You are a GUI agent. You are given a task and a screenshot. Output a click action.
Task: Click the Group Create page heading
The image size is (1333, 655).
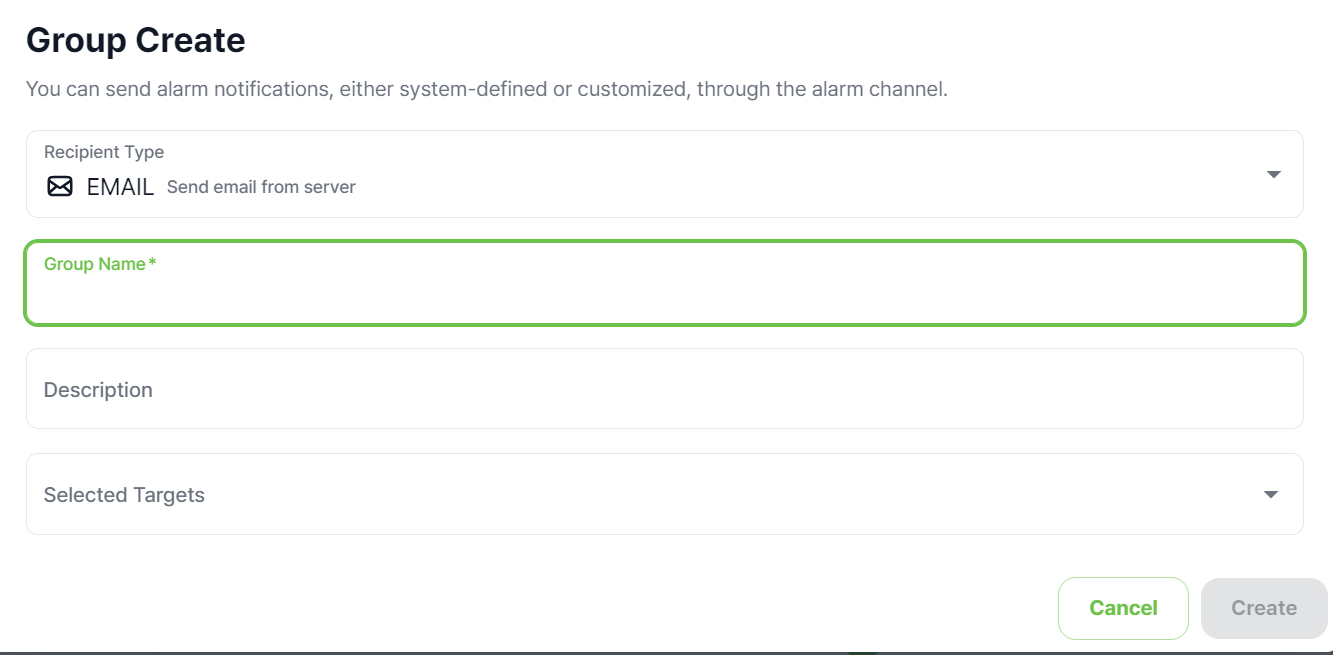135,40
